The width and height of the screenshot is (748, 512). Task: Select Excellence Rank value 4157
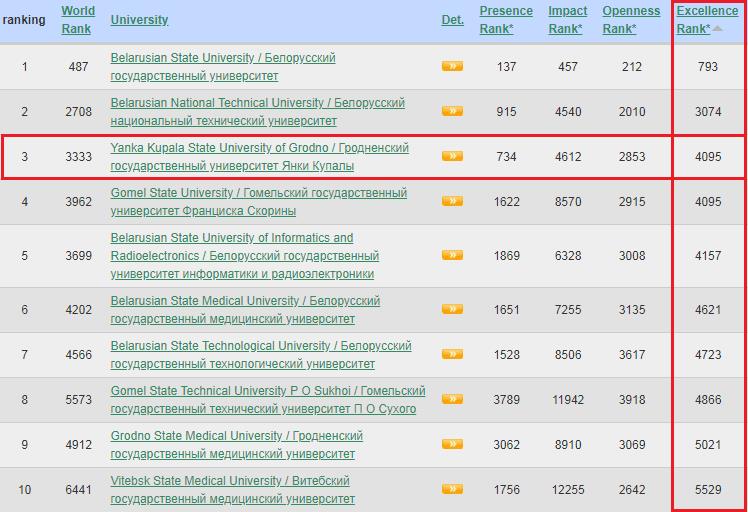(x=707, y=256)
